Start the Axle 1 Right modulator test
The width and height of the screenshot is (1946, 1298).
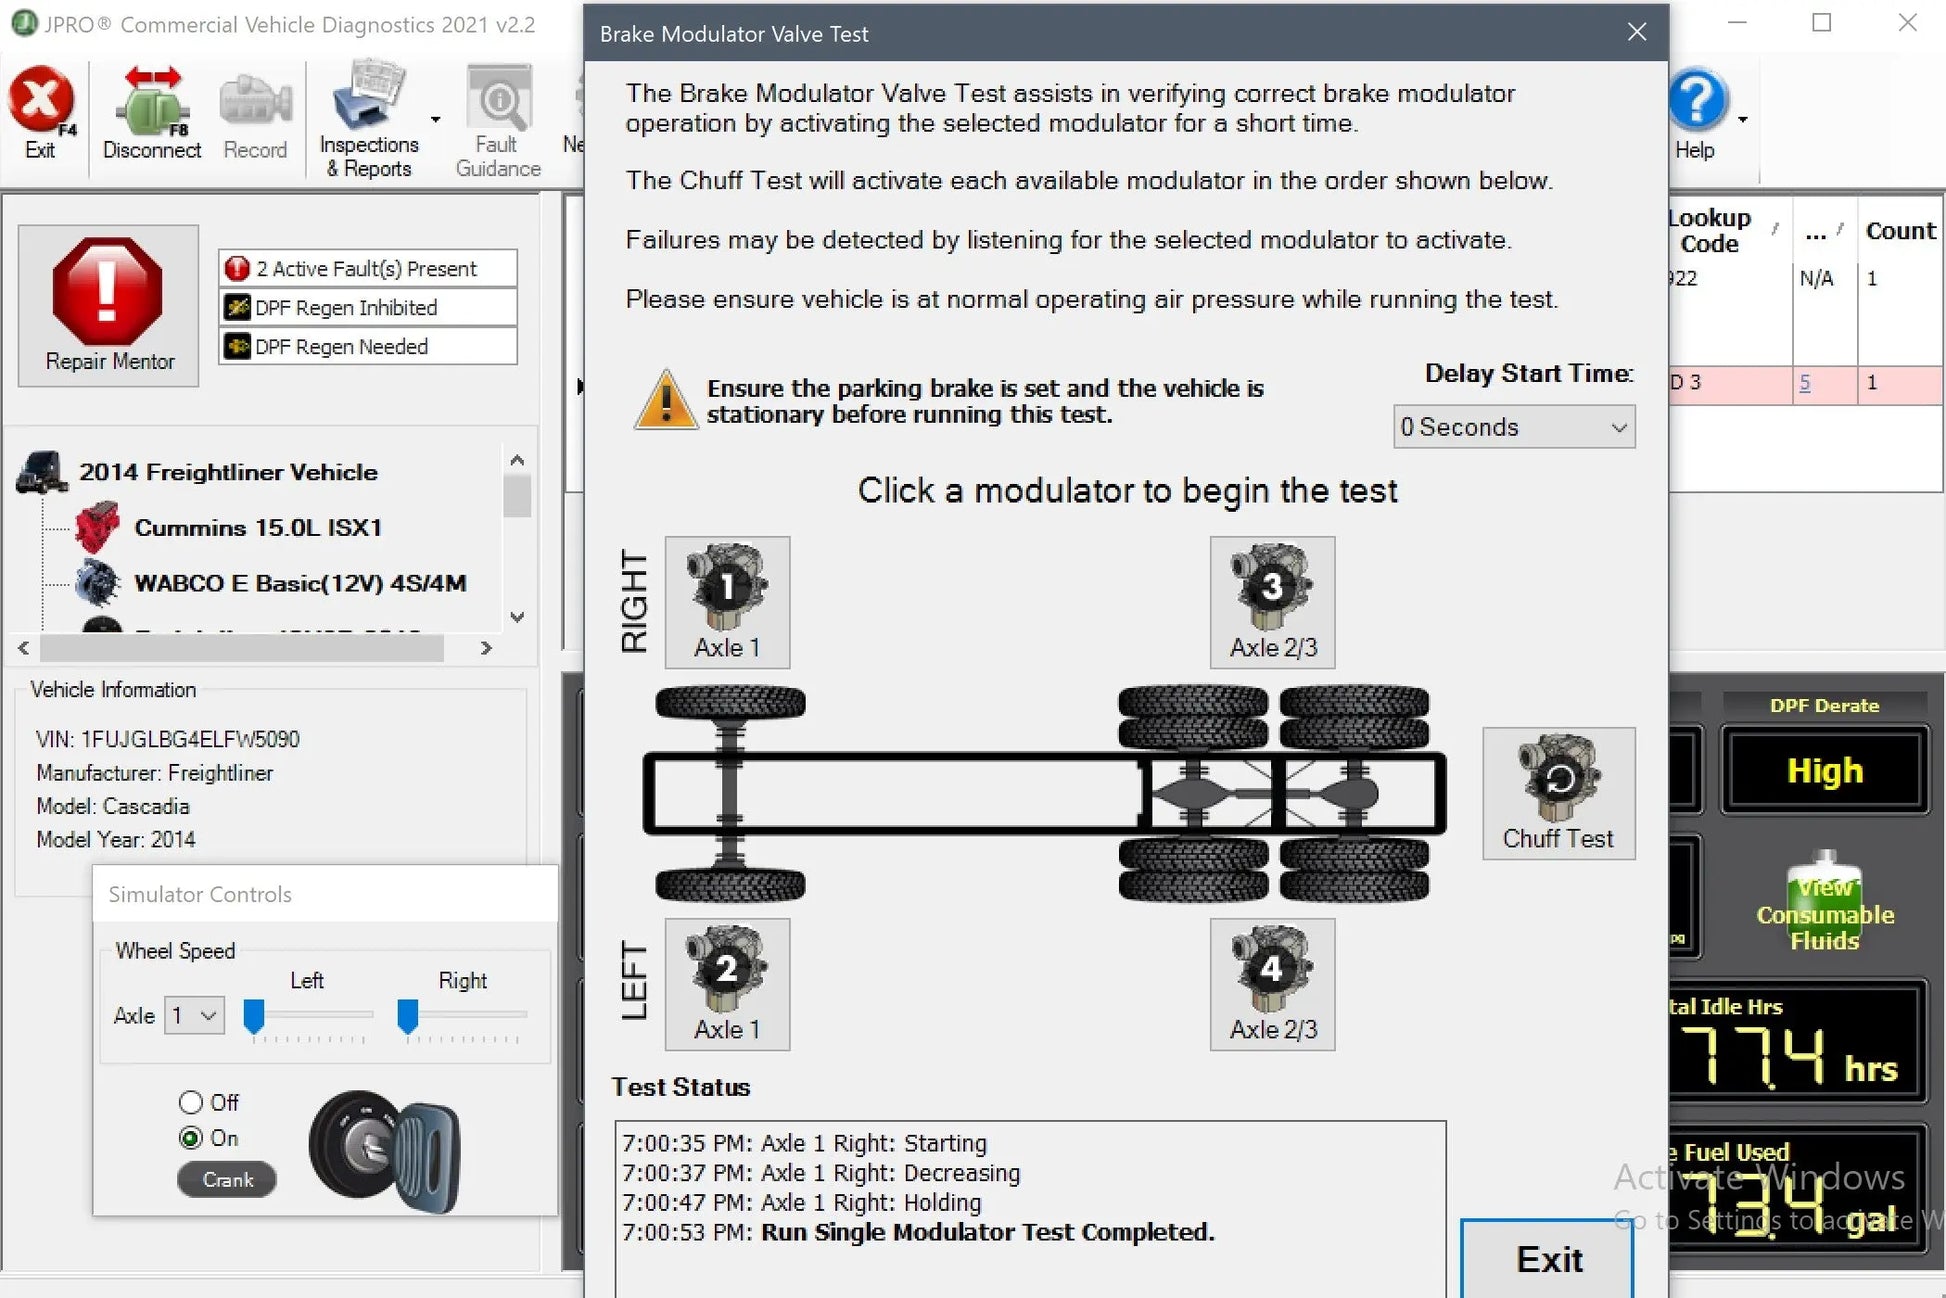coord(727,600)
